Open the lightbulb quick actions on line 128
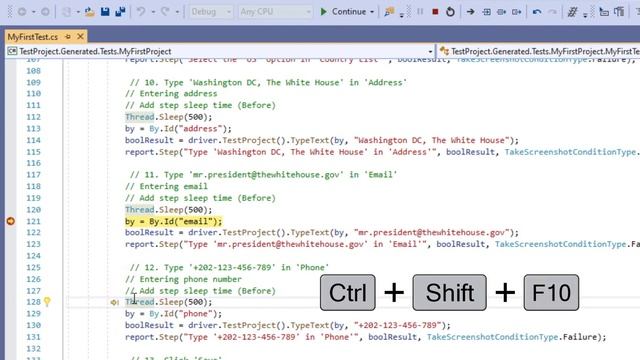 click(x=47, y=302)
